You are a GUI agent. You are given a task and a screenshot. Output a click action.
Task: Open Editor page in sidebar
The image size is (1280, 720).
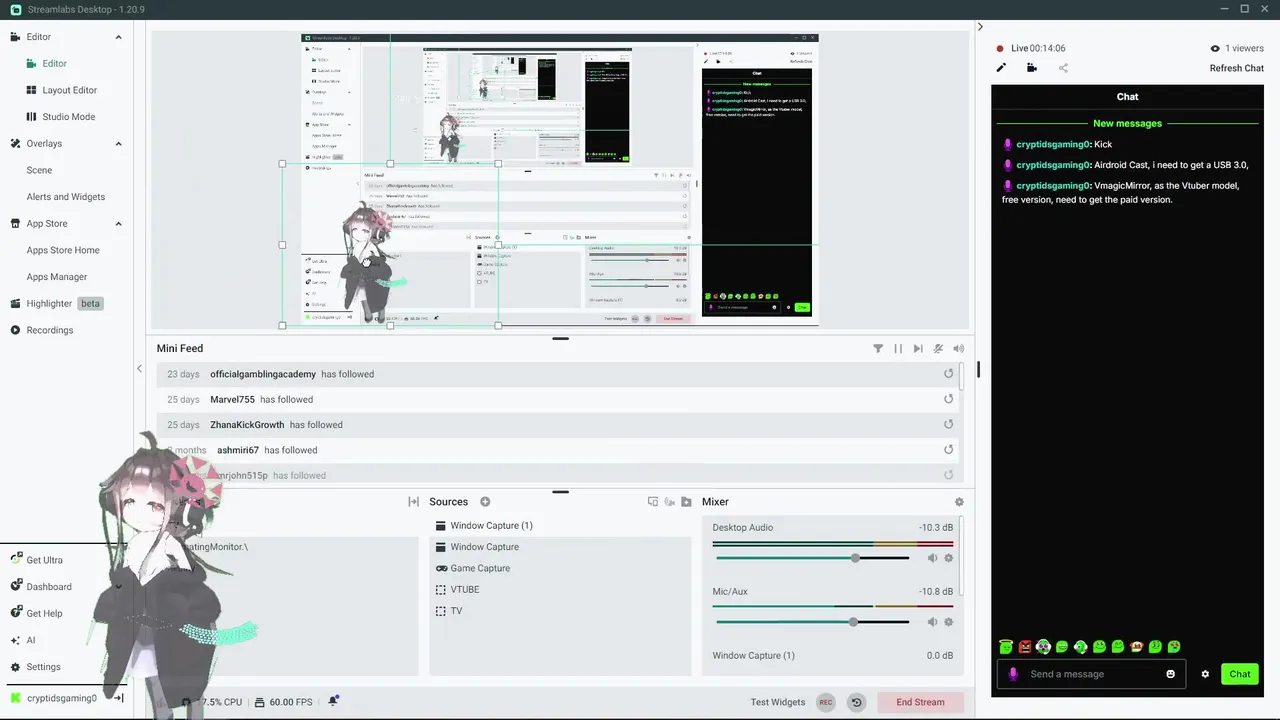(x=54, y=63)
